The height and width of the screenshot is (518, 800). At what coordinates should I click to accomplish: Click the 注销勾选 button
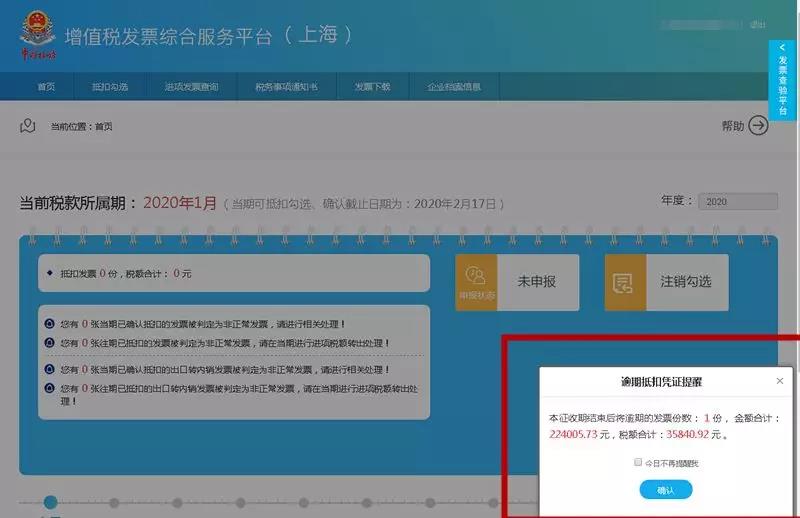(x=667, y=282)
